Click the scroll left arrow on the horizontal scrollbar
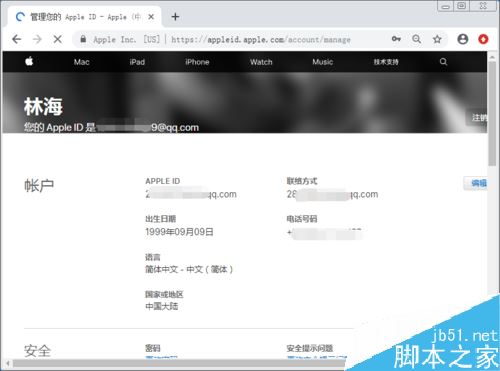The height and width of the screenshot is (371, 500). pyautogui.click(x=7, y=363)
